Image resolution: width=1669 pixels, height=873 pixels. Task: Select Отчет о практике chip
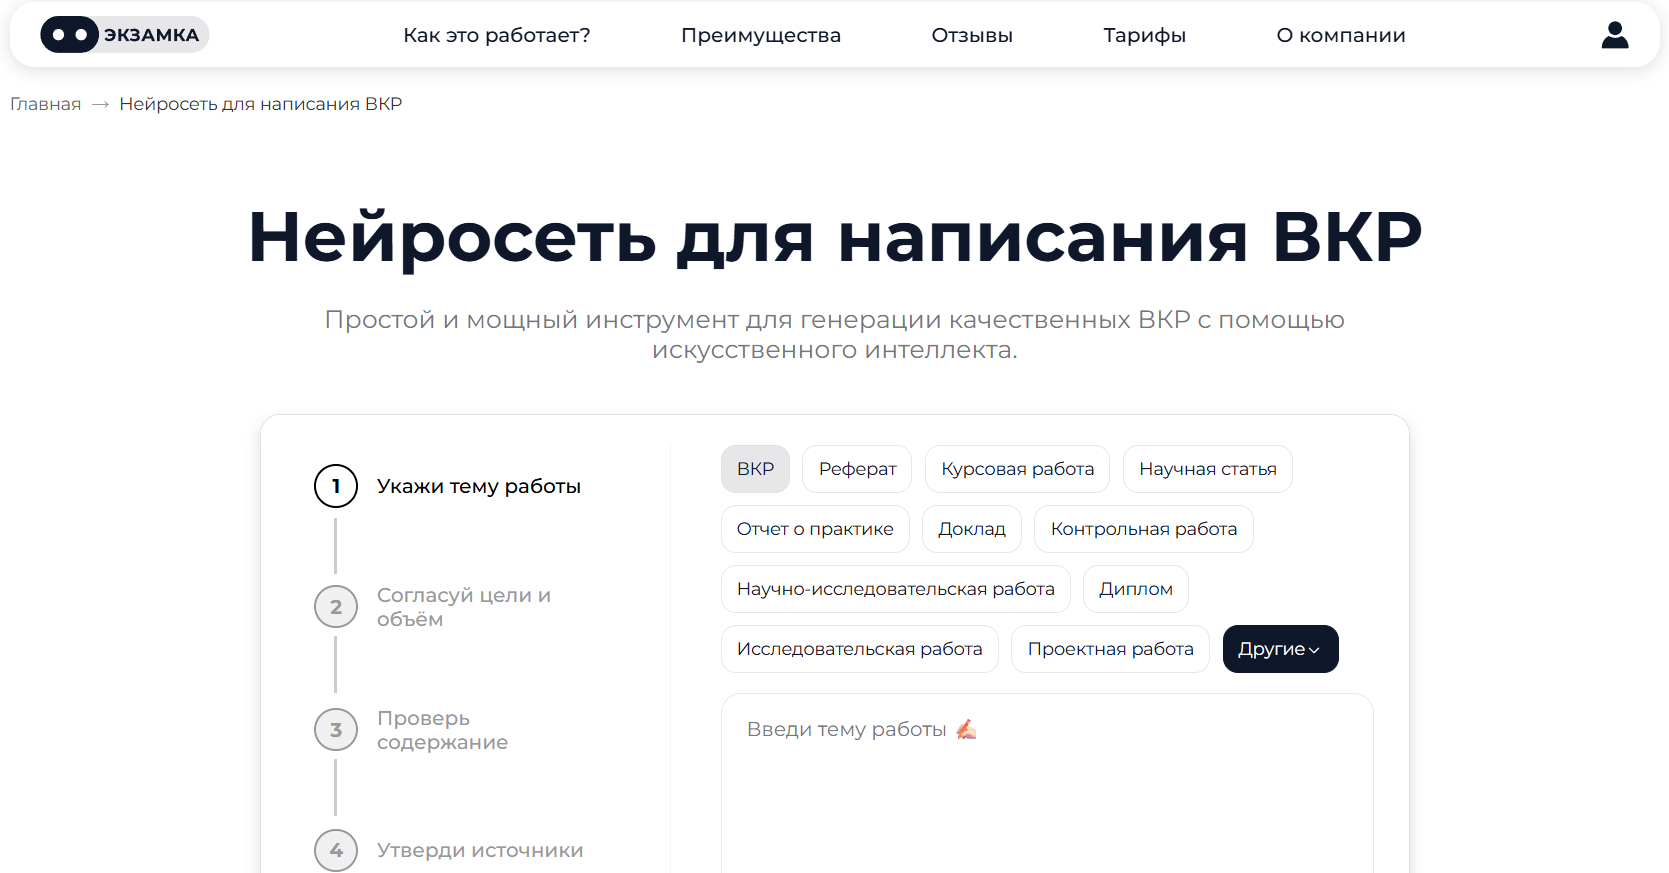point(815,529)
